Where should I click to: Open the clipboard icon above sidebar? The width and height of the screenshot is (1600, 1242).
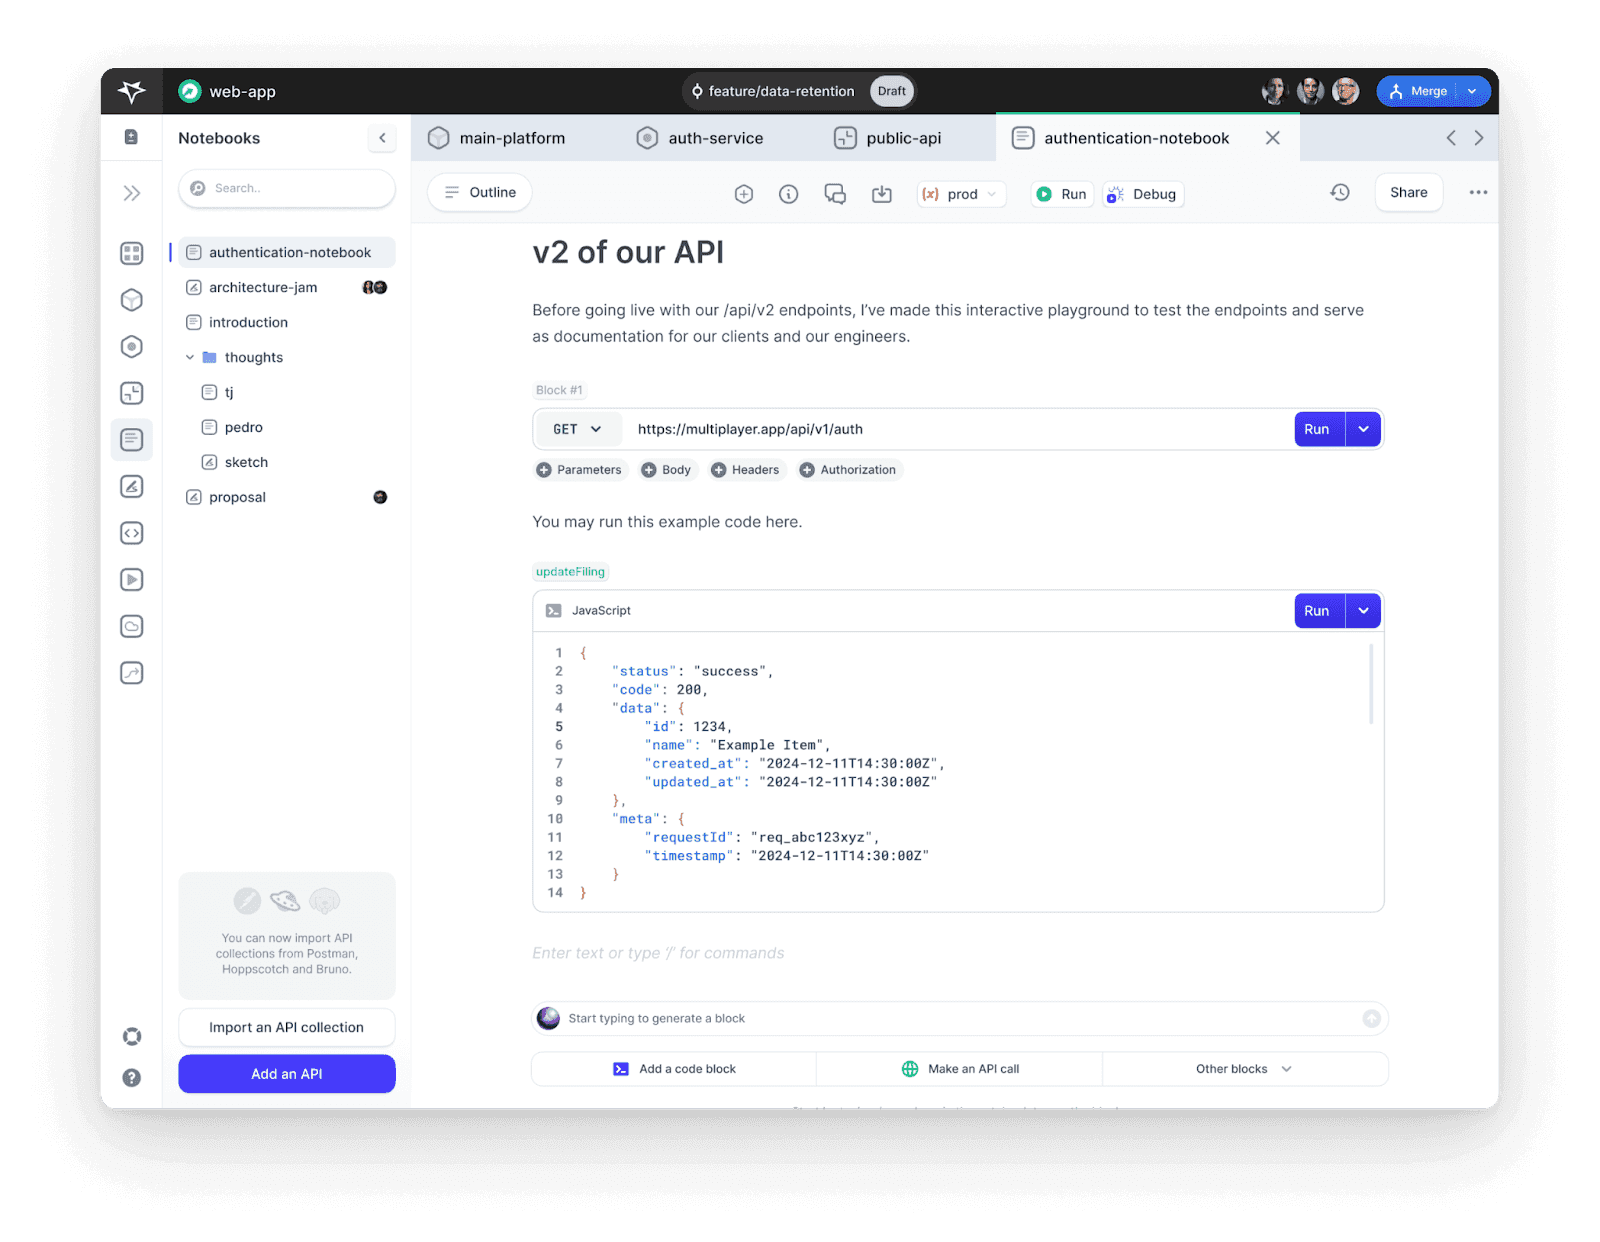(131, 137)
